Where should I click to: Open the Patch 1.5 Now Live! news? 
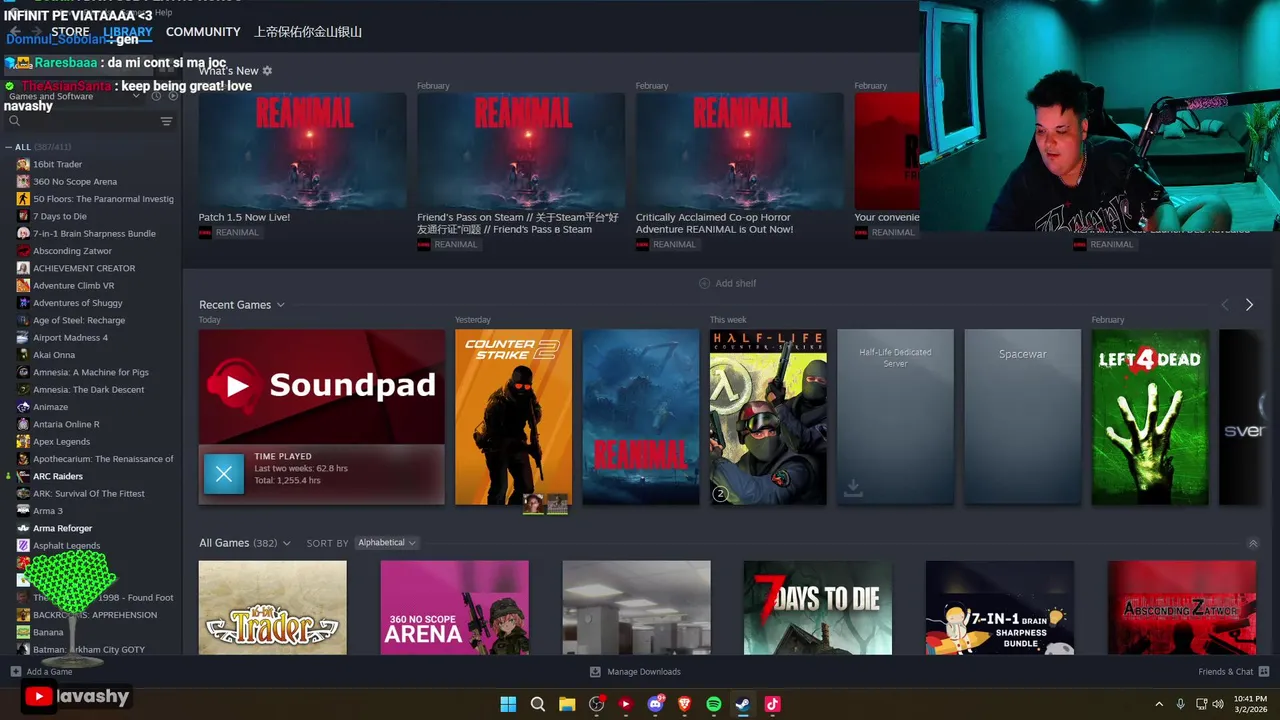coord(302,152)
